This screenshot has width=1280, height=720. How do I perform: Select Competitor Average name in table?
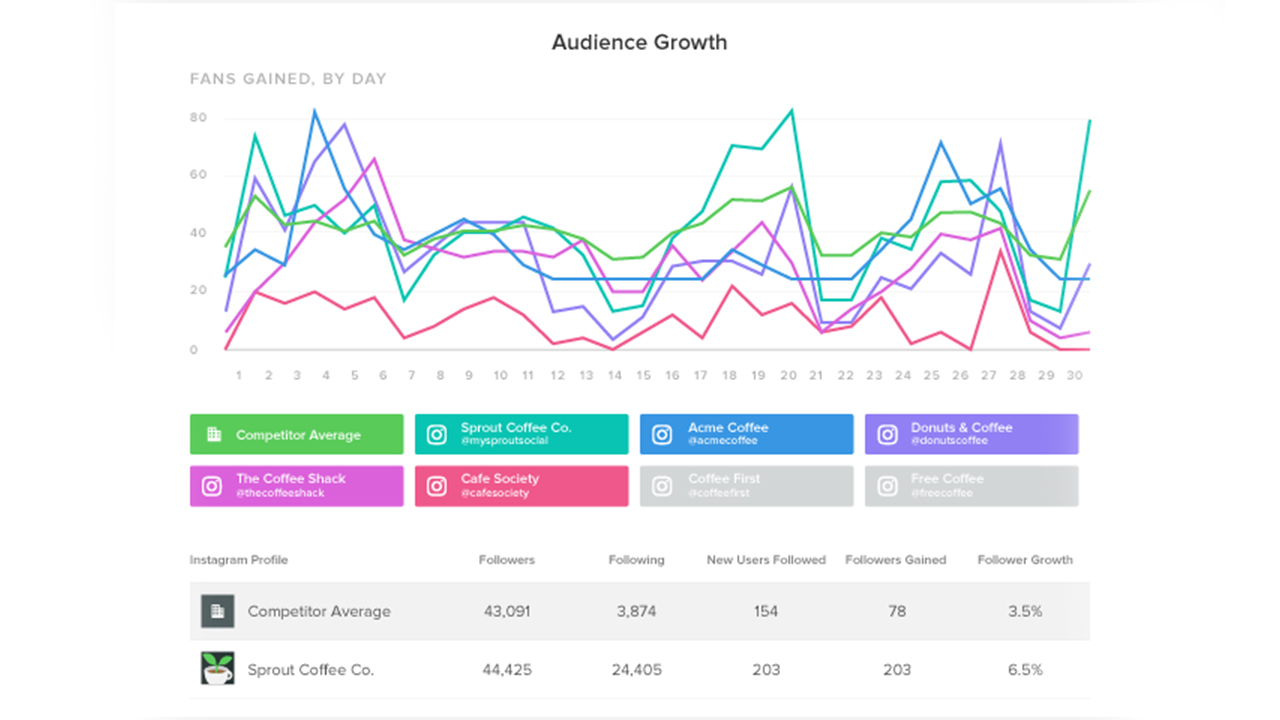click(x=319, y=611)
